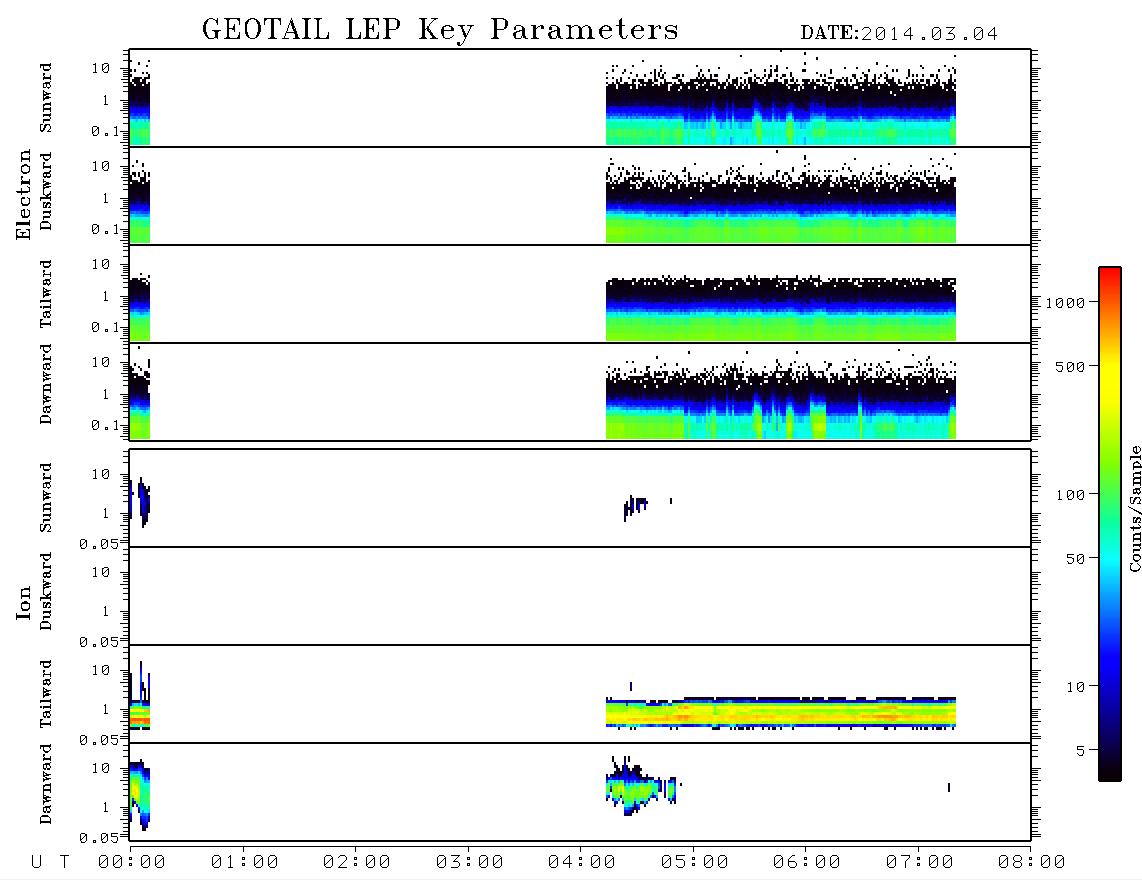
Task: Click the "50" colorbar tick label
Action: (x=1075, y=559)
